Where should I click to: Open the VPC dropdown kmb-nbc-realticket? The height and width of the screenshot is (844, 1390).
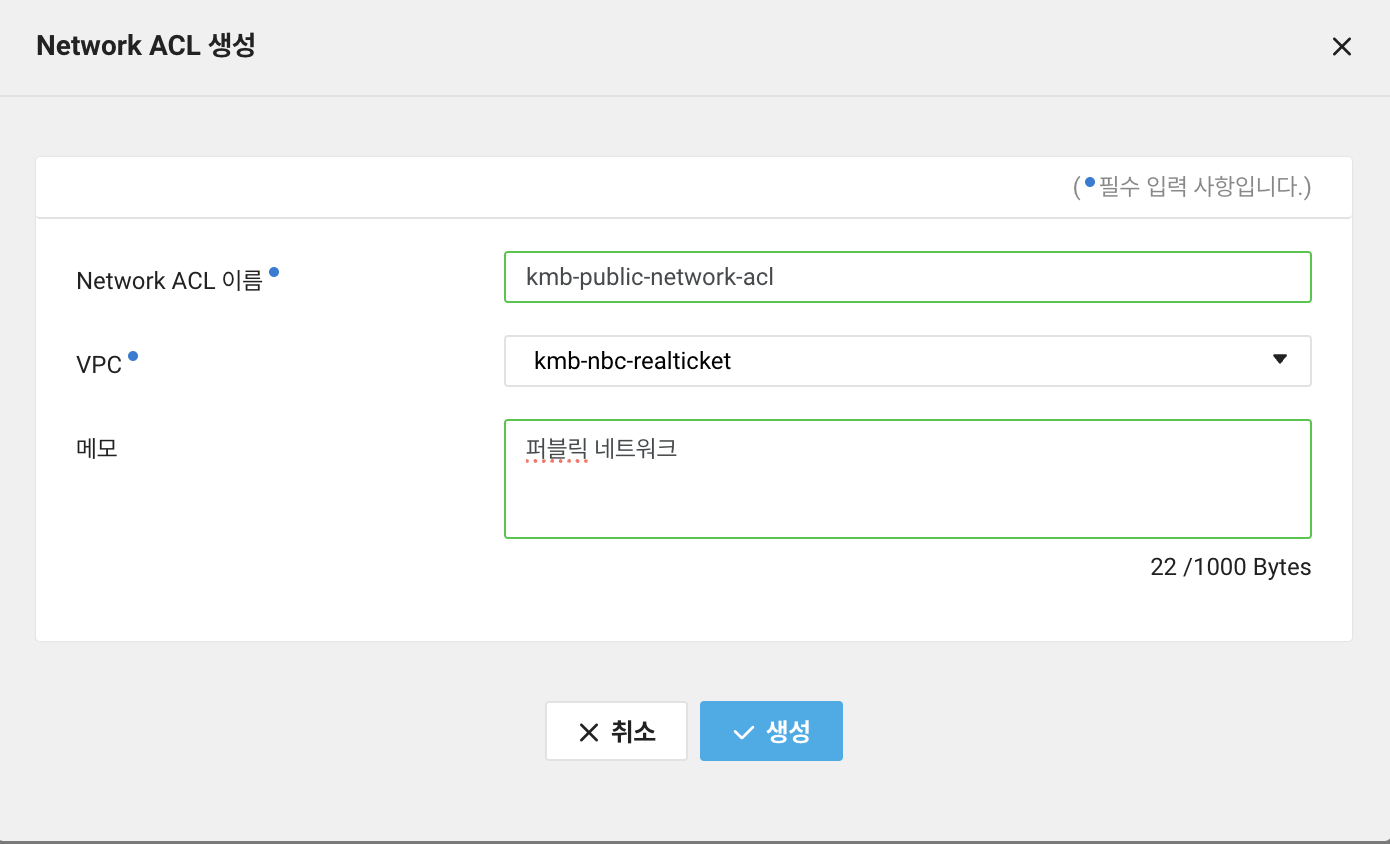(x=907, y=361)
